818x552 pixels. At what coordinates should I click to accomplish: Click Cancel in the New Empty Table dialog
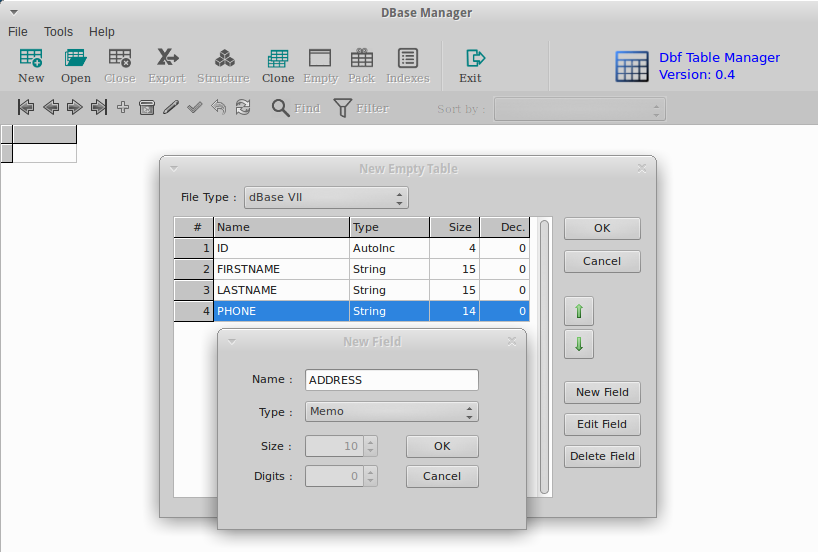(x=602, y=261)
